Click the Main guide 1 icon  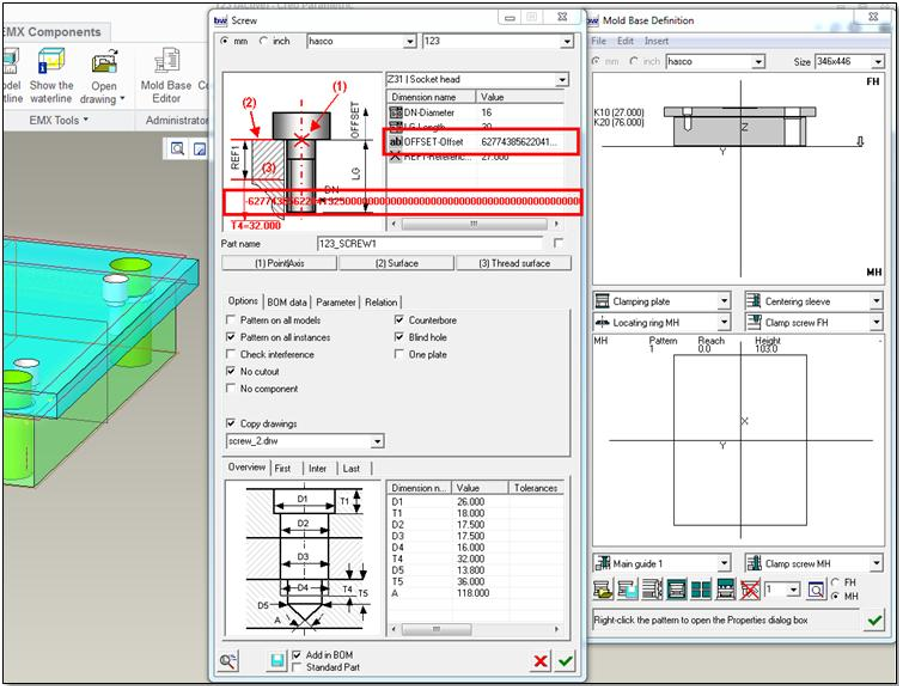(x=602, y=563)
